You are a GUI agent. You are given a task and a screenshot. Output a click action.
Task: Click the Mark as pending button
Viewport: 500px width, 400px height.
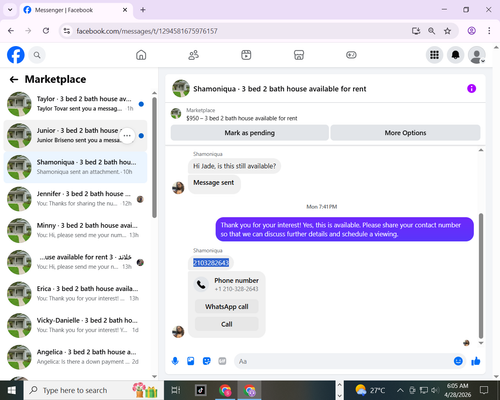tap(250, 133)
